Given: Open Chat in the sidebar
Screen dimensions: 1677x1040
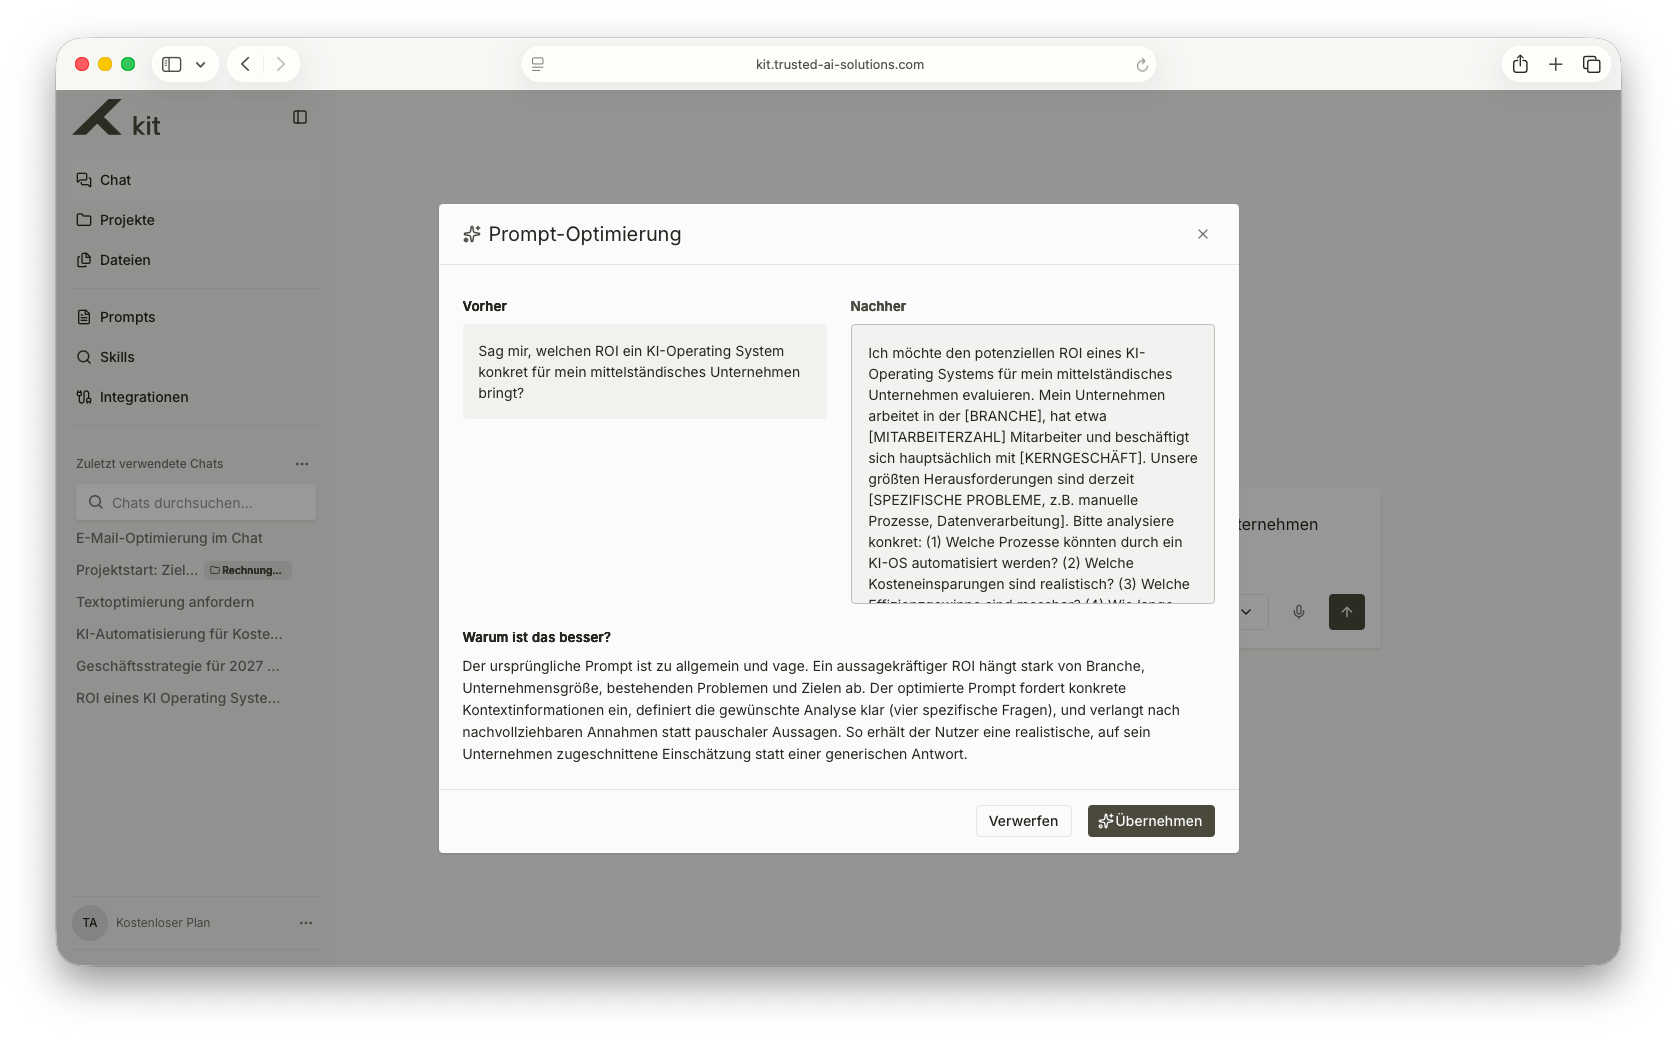Looking at the screenshot, I should pos(196,180).
